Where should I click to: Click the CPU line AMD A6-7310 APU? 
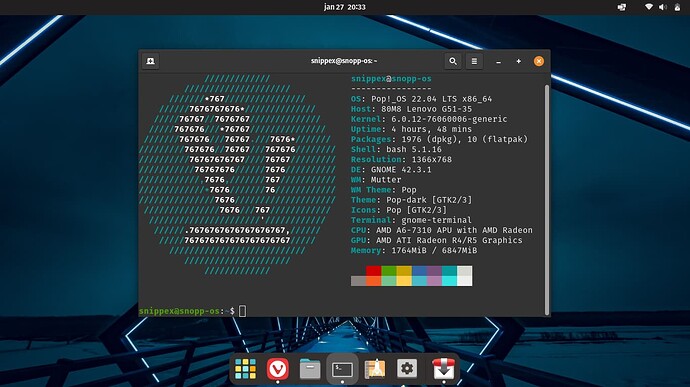coord(441,231)
